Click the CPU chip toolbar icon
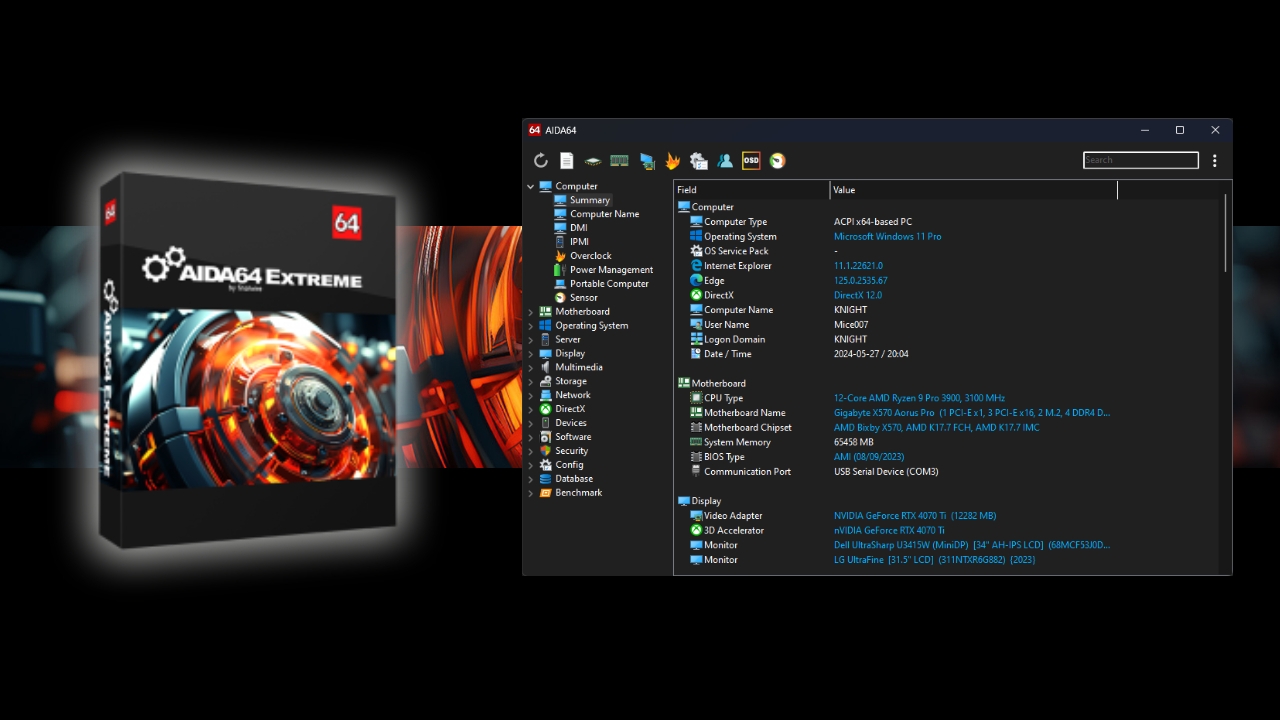 pyautogui.click(x=593, y=161)
